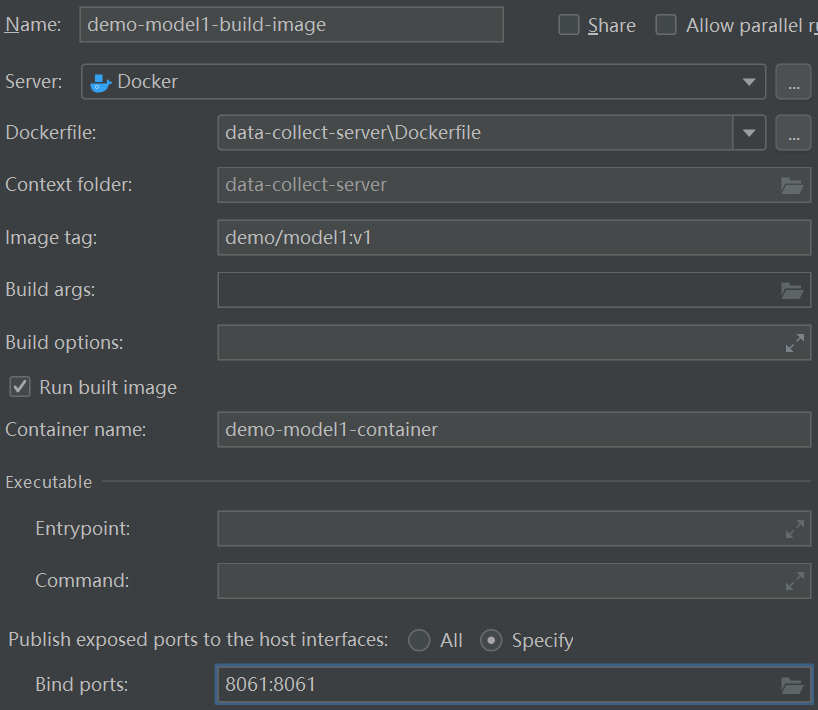The height and width of the screenshot is (710, 818).
Task: Open Bind ports folder icon
Action: click(x=792, y=685)
